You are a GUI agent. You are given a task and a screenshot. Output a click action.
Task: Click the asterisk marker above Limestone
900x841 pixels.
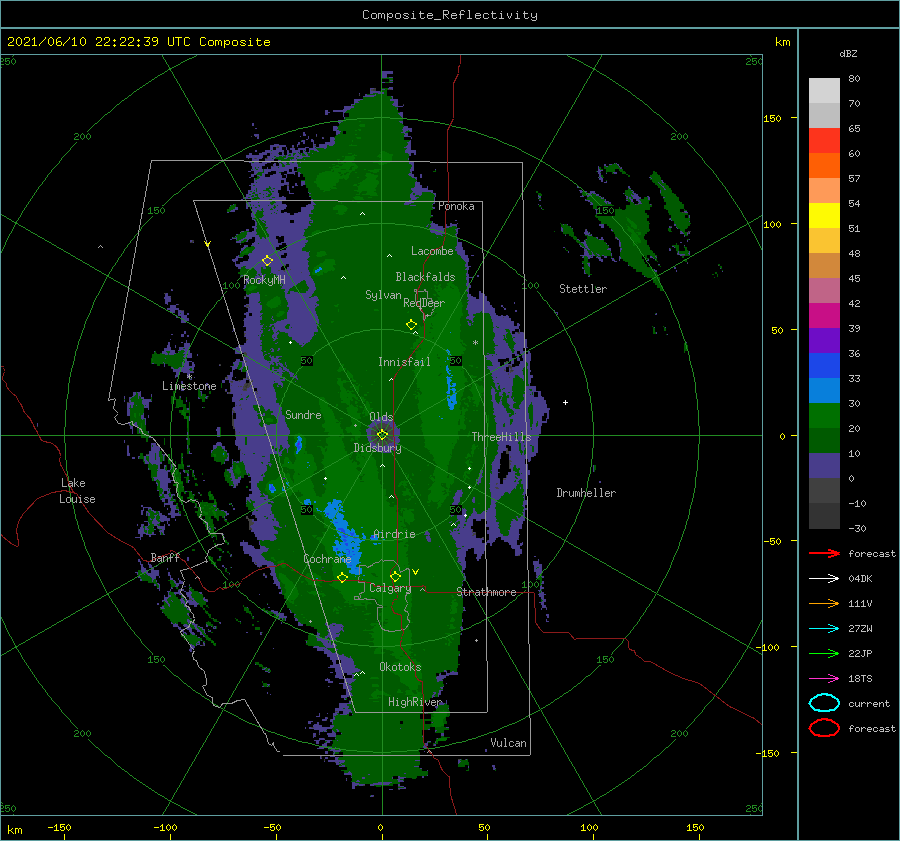pyautogui.click(x=189, y=377)
